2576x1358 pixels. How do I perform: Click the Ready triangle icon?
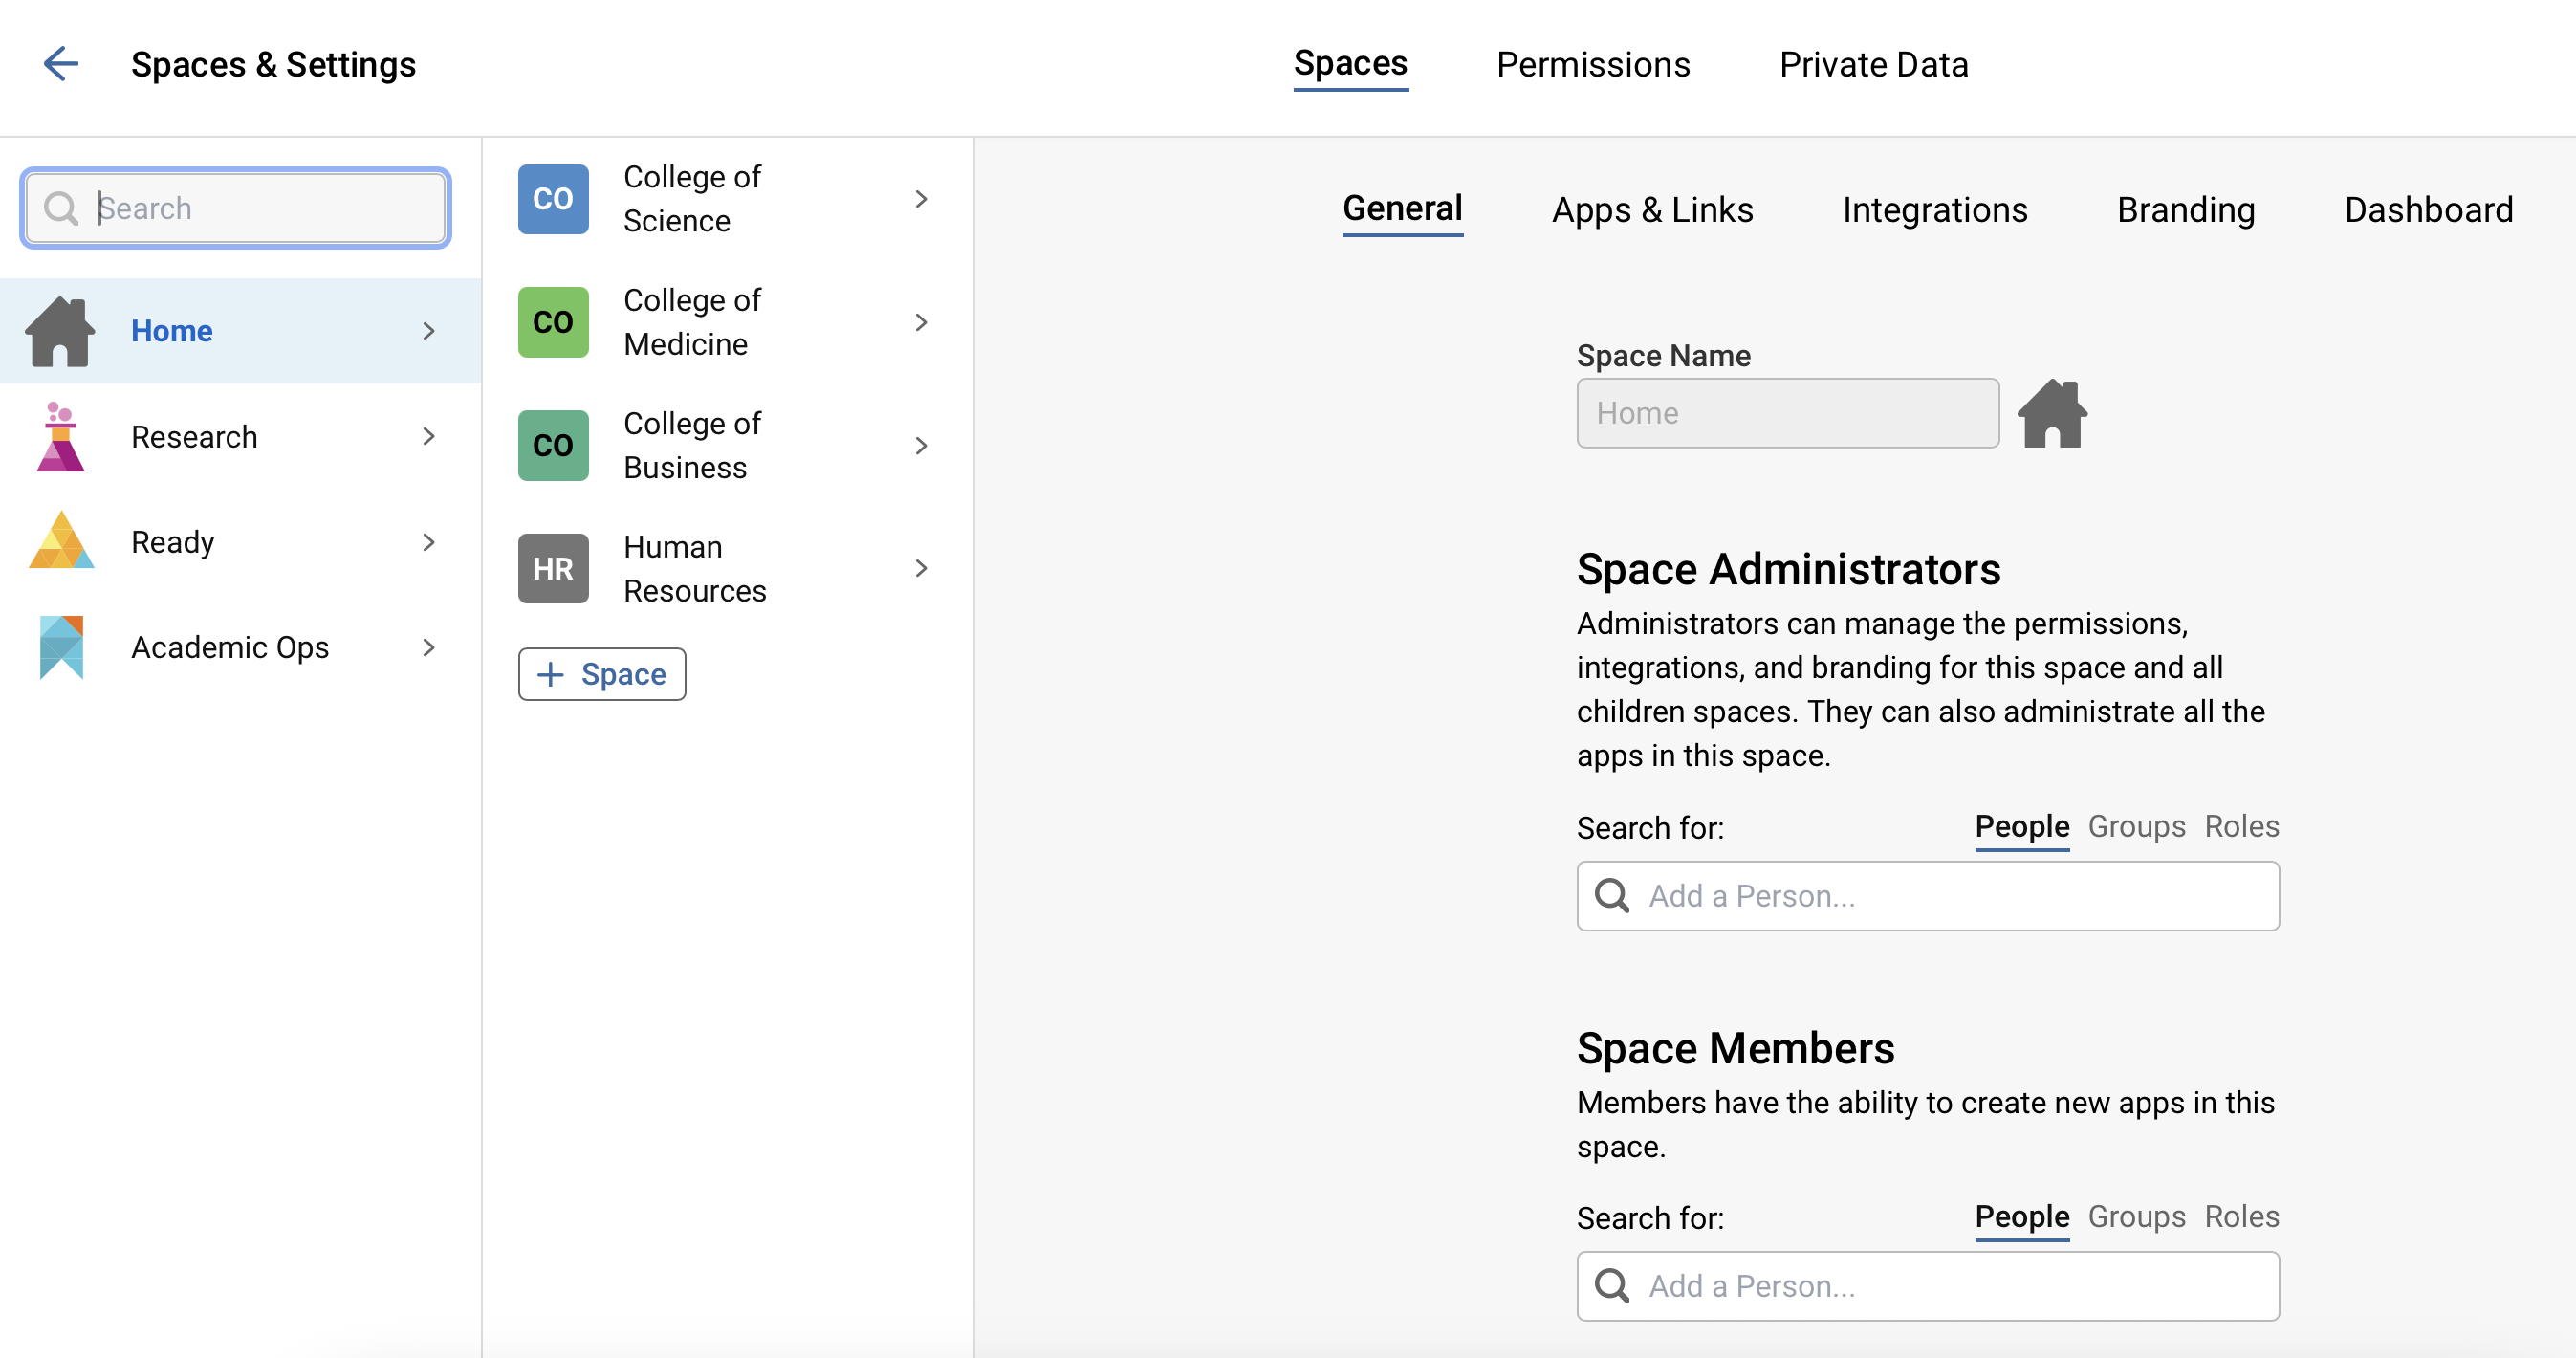pos(61,541)
